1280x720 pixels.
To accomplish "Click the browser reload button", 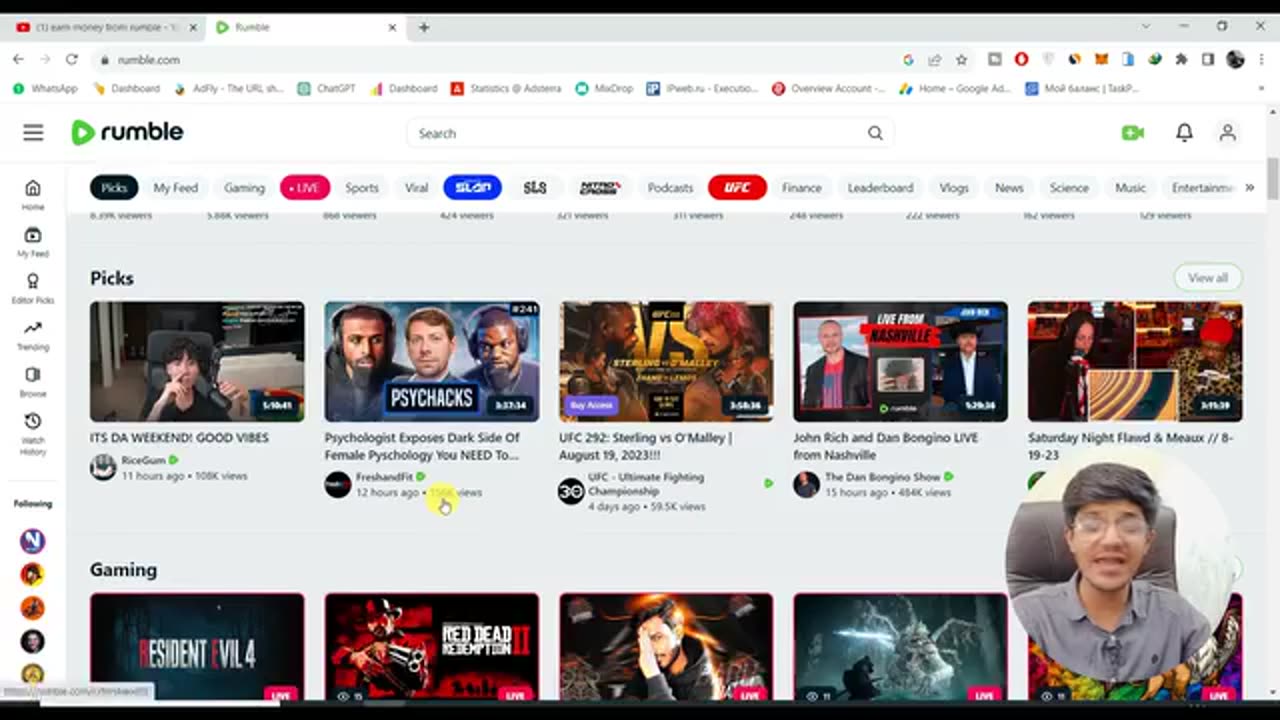I will point(71,60).
